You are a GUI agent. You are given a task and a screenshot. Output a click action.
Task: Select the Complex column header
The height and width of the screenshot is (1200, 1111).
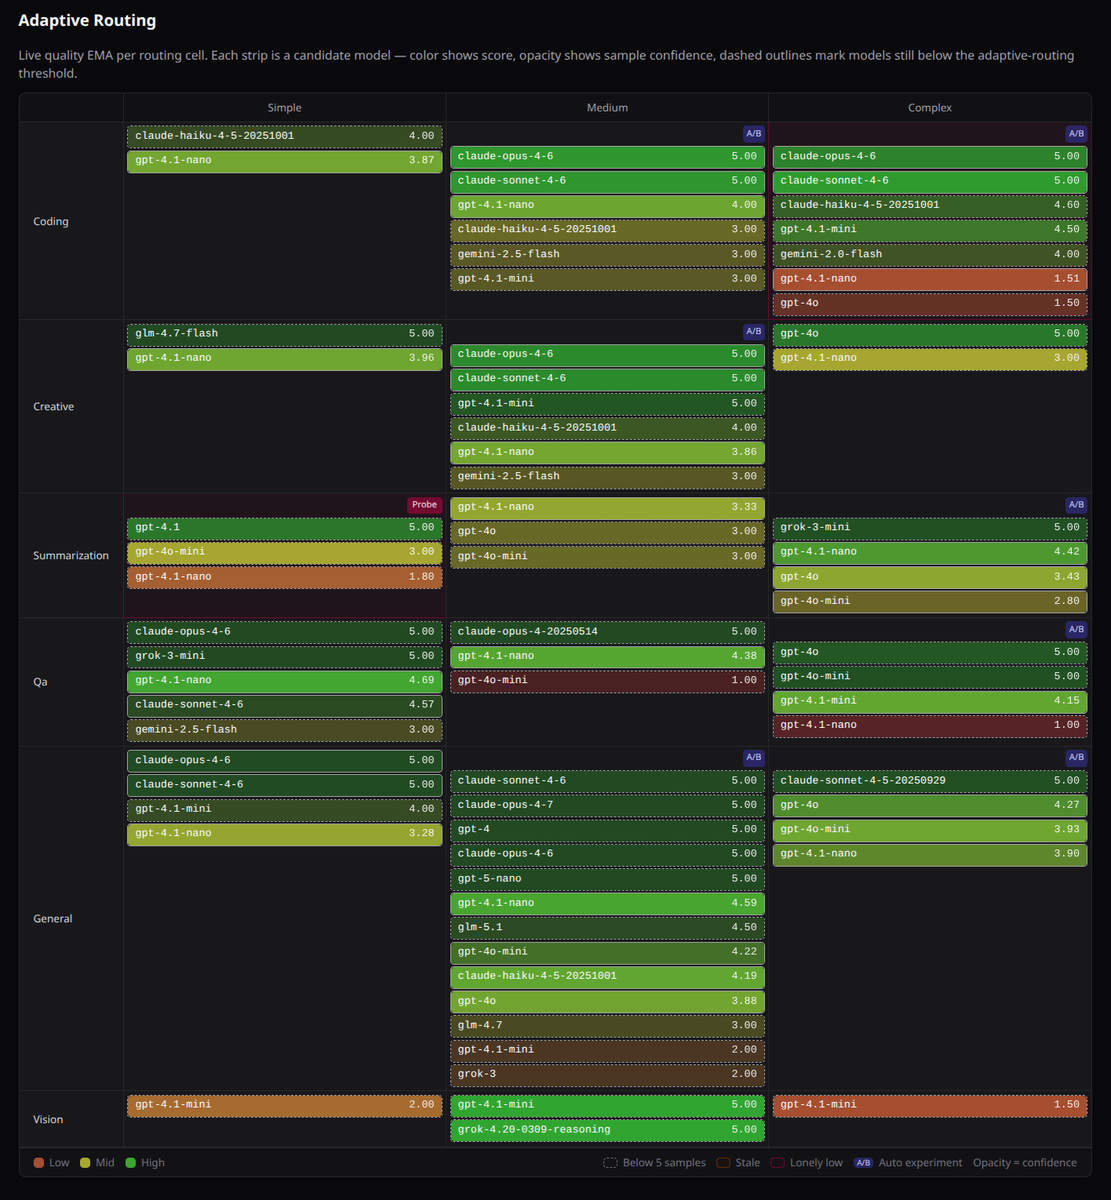[930, 108]
